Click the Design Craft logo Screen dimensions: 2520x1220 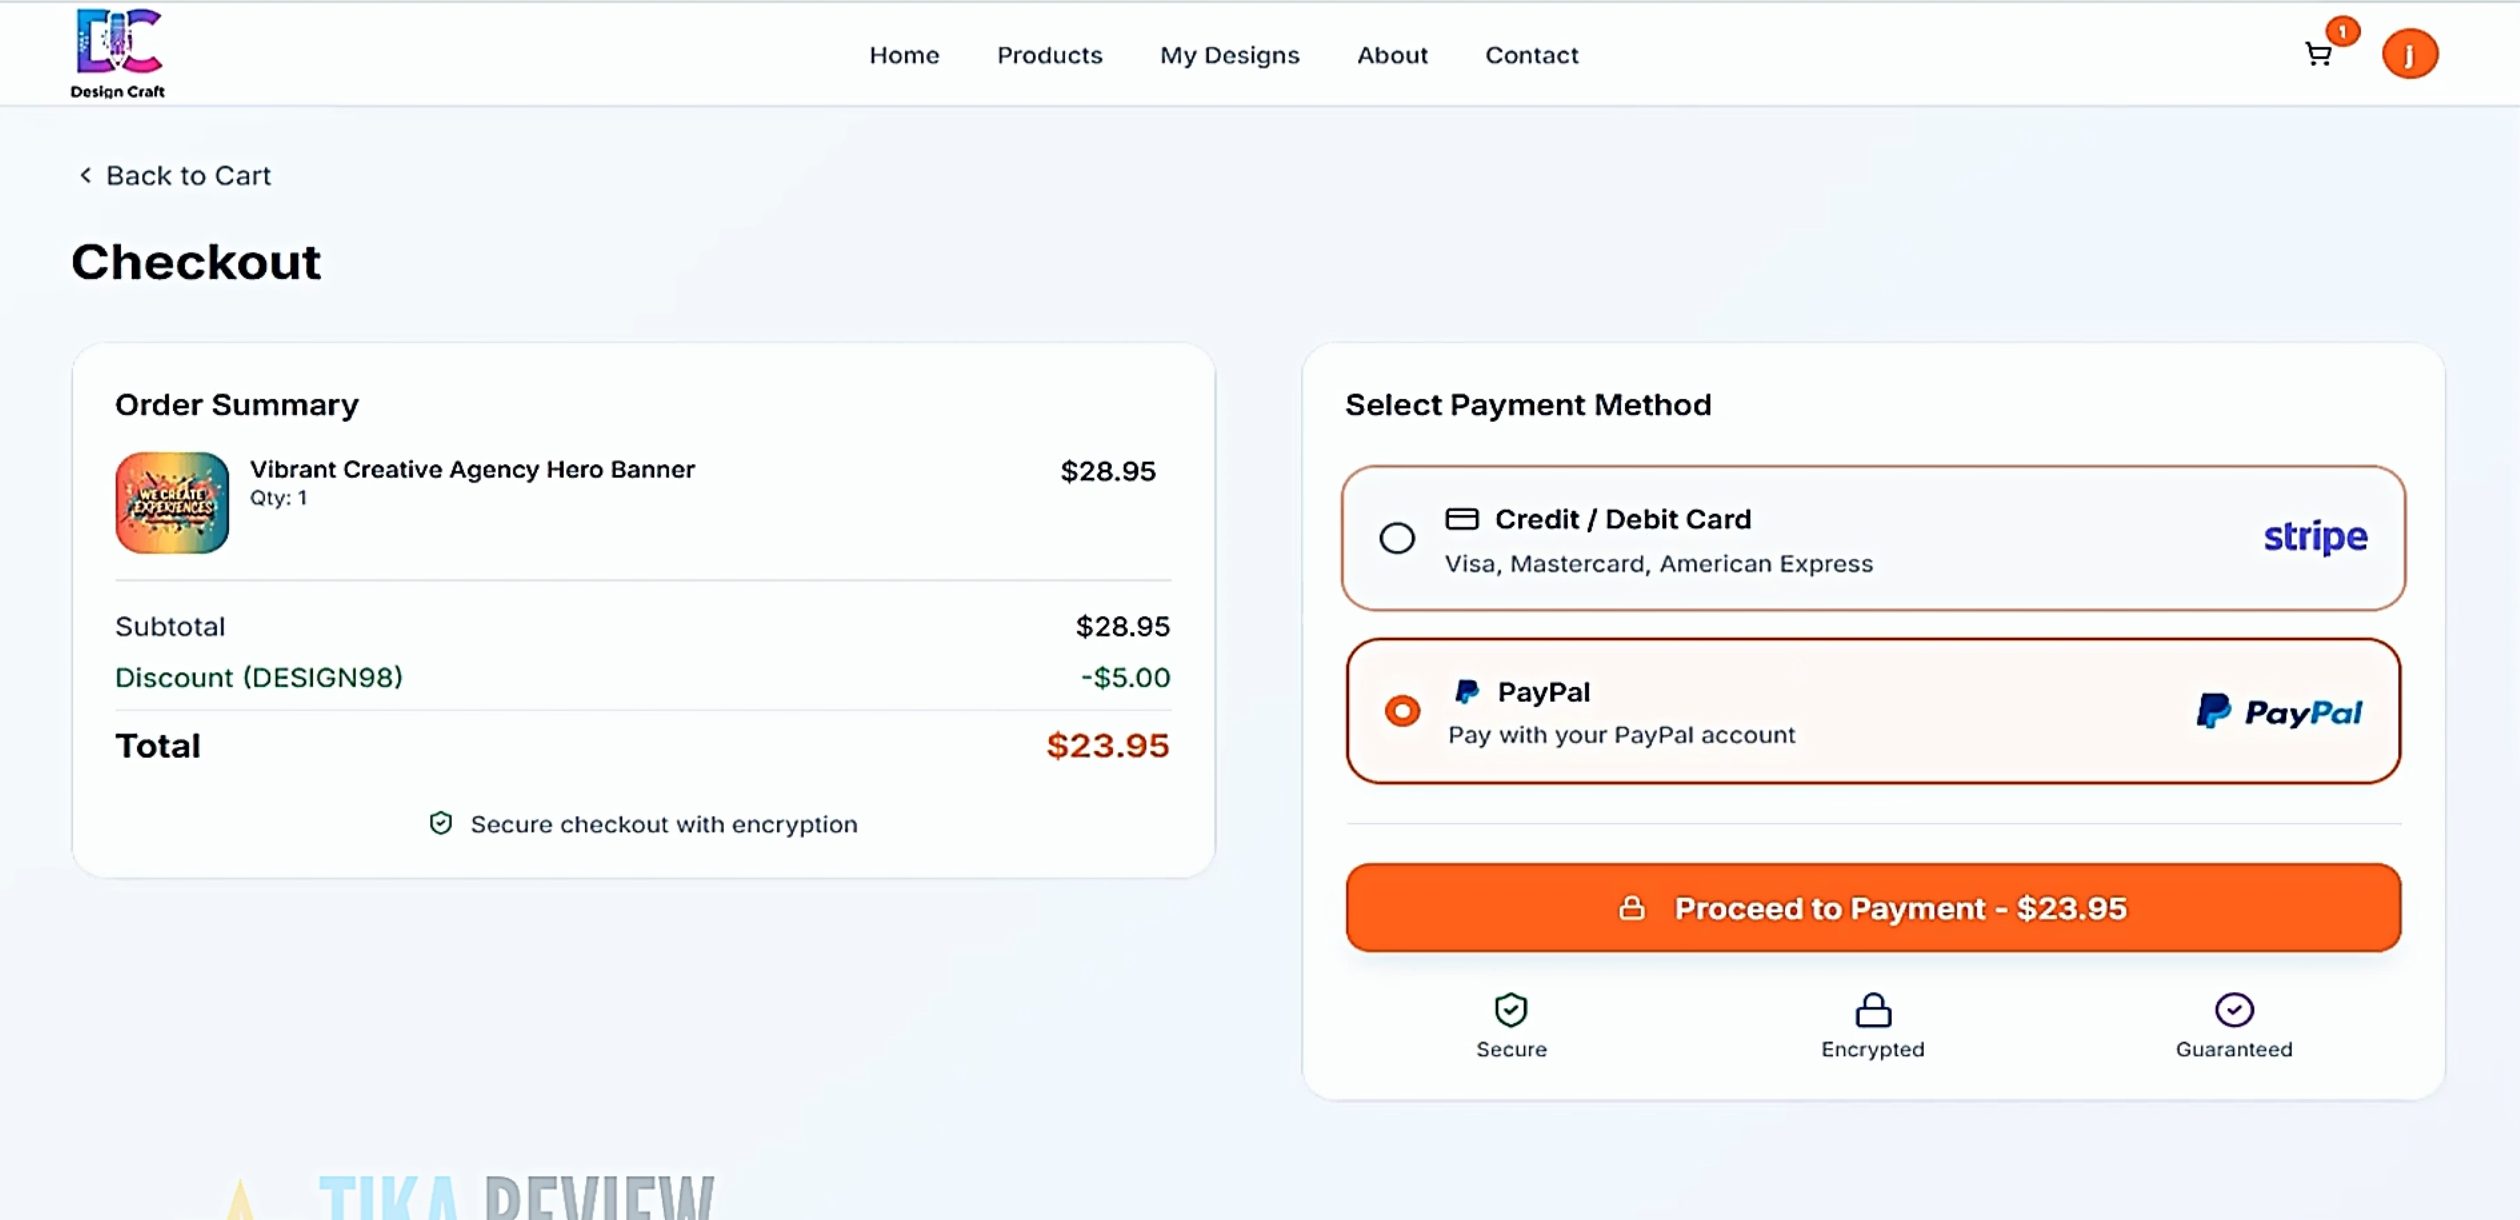[118, 52]
